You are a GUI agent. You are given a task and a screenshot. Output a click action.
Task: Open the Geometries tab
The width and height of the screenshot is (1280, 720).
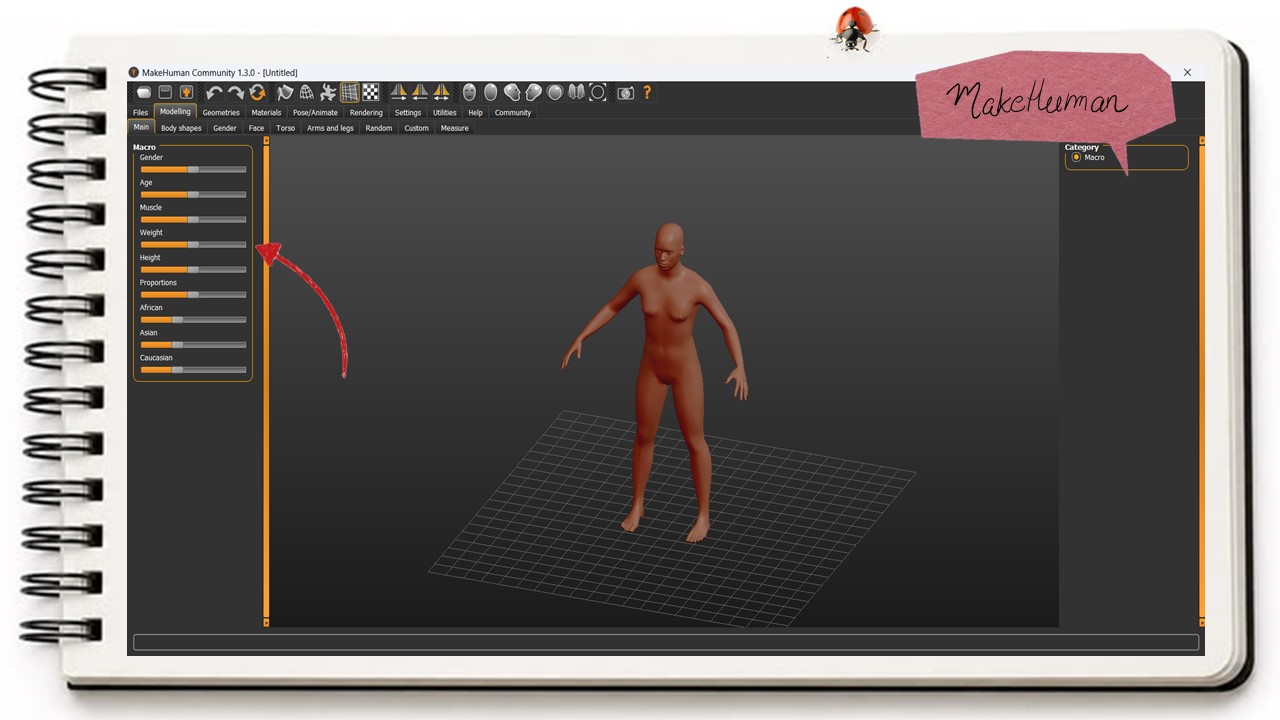[221, 113]
